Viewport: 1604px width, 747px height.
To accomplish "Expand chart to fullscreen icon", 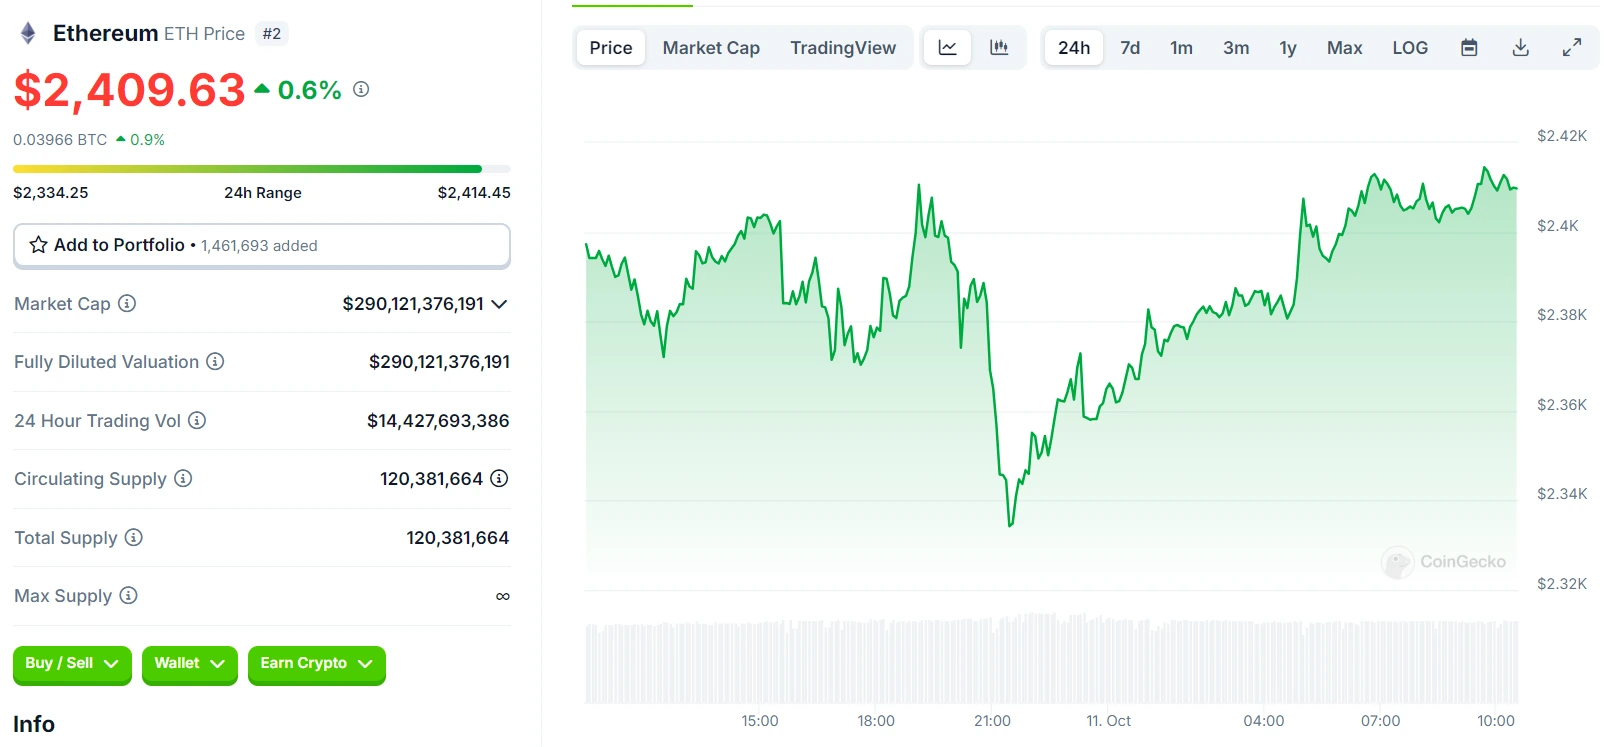I will [x=1572, y=47].
